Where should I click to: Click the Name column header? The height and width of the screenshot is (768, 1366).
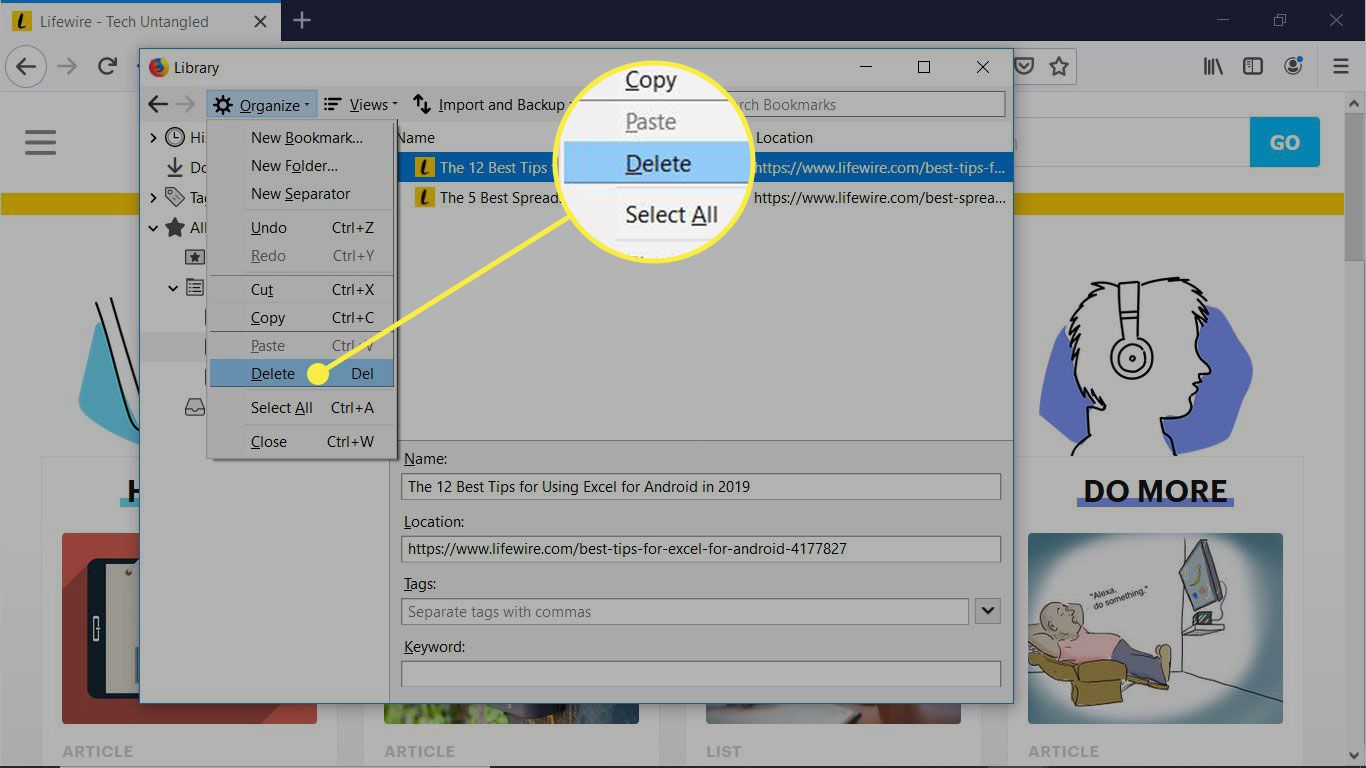pos(415,138)
